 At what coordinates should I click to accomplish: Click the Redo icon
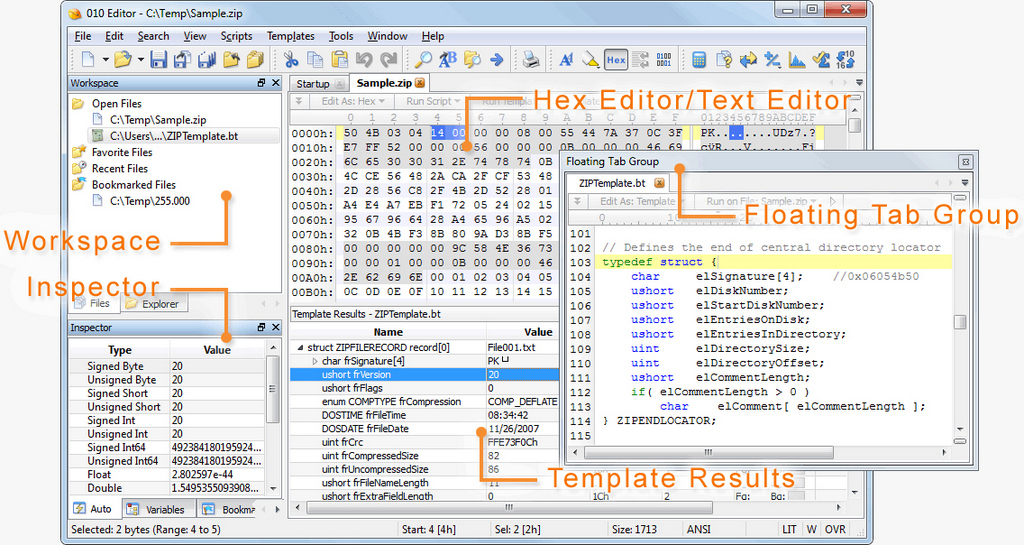(x=389, y=60)
